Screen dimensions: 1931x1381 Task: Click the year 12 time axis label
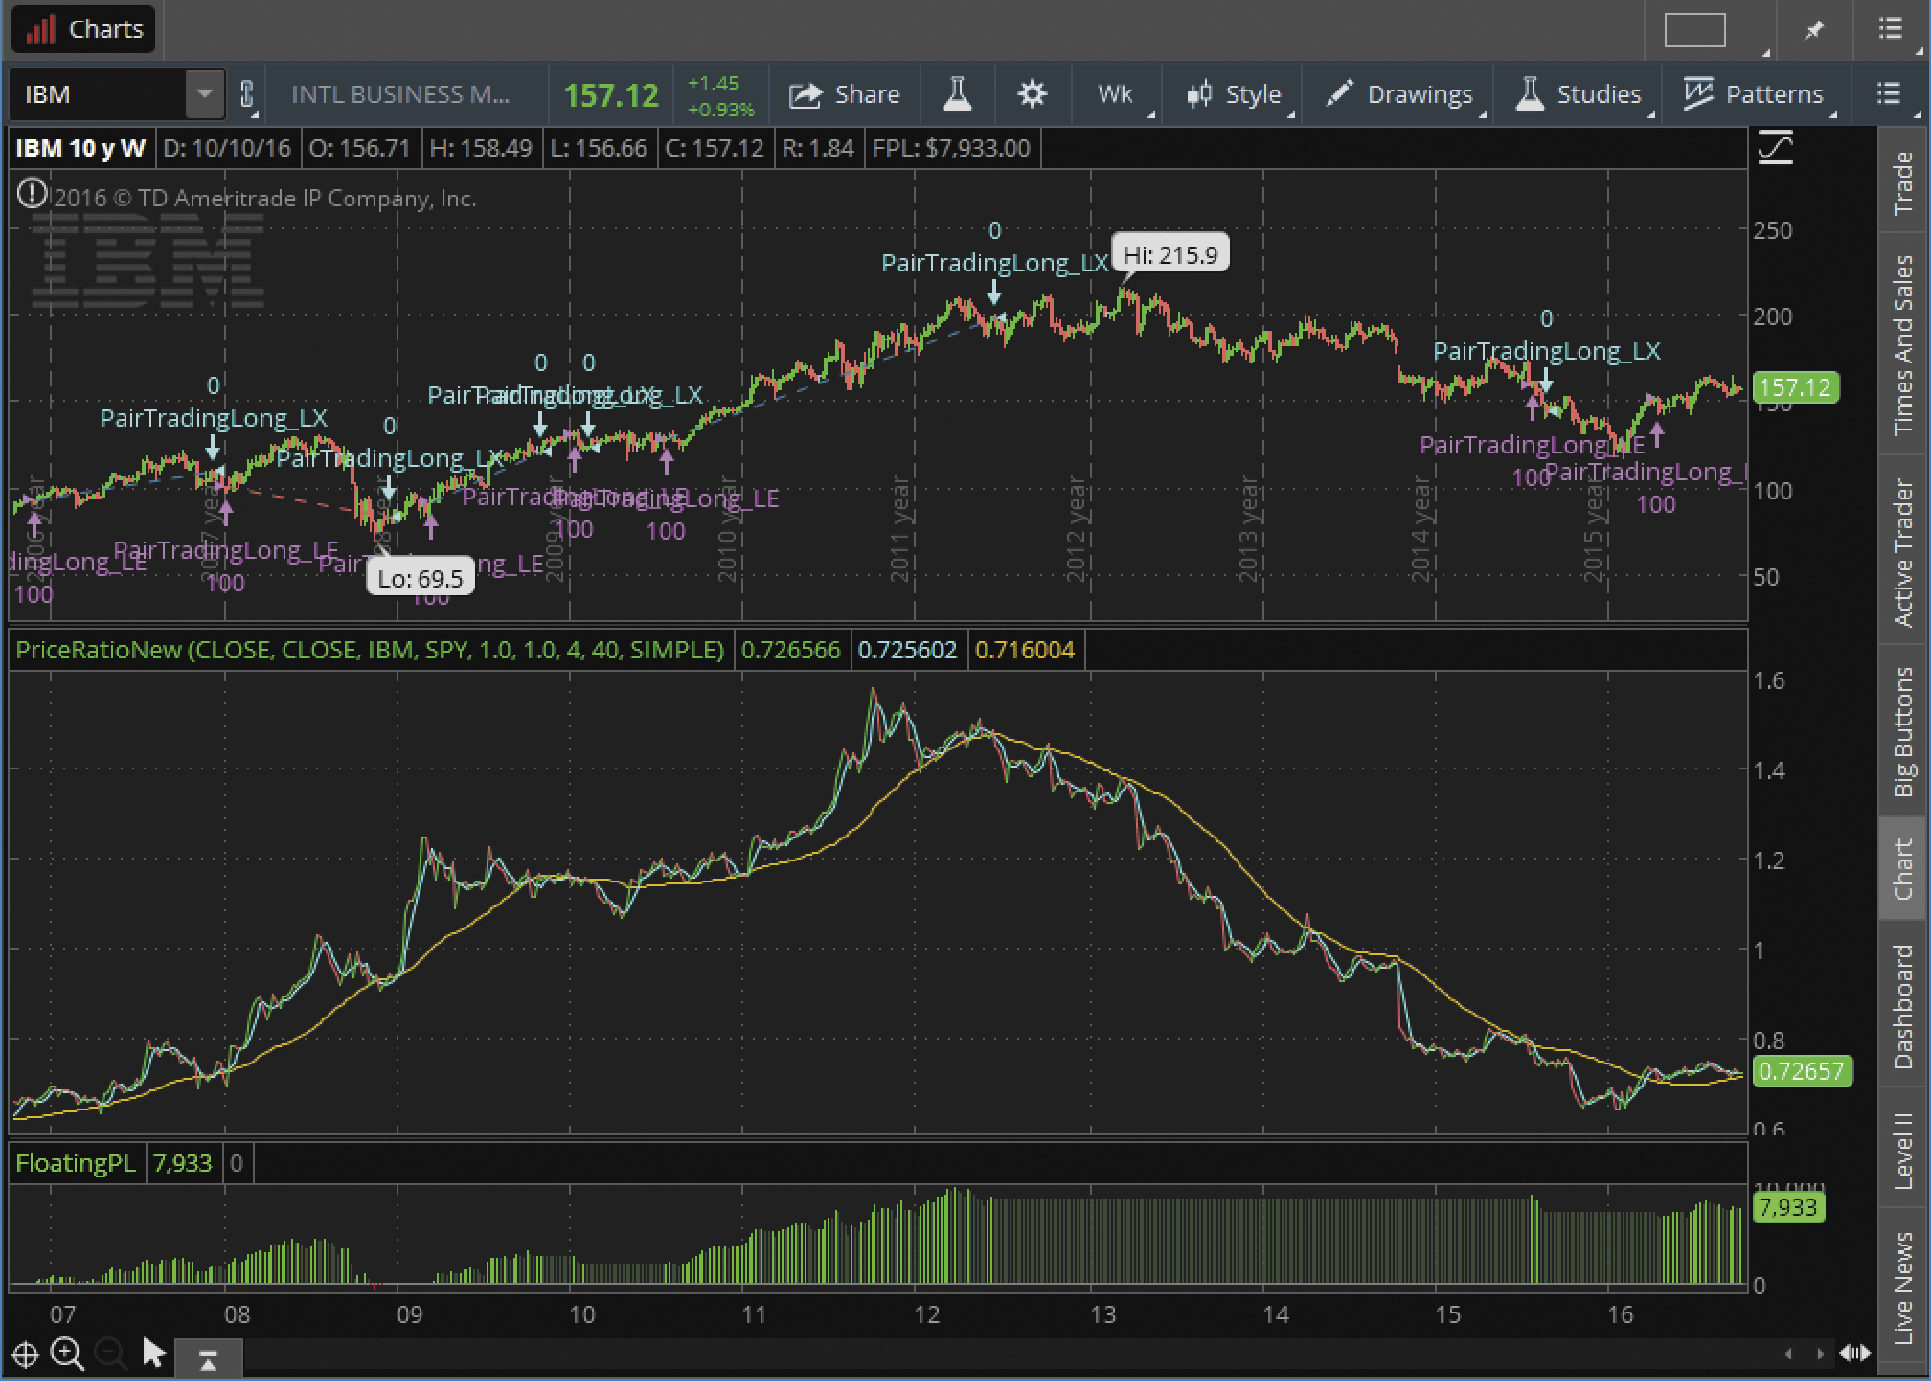point(926,1314)
